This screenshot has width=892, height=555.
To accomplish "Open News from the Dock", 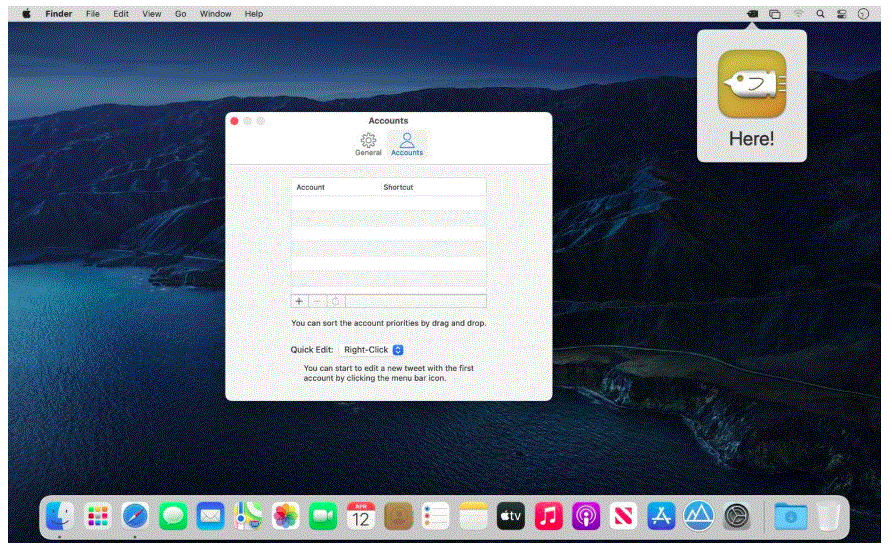I will [x=623, y=517].
